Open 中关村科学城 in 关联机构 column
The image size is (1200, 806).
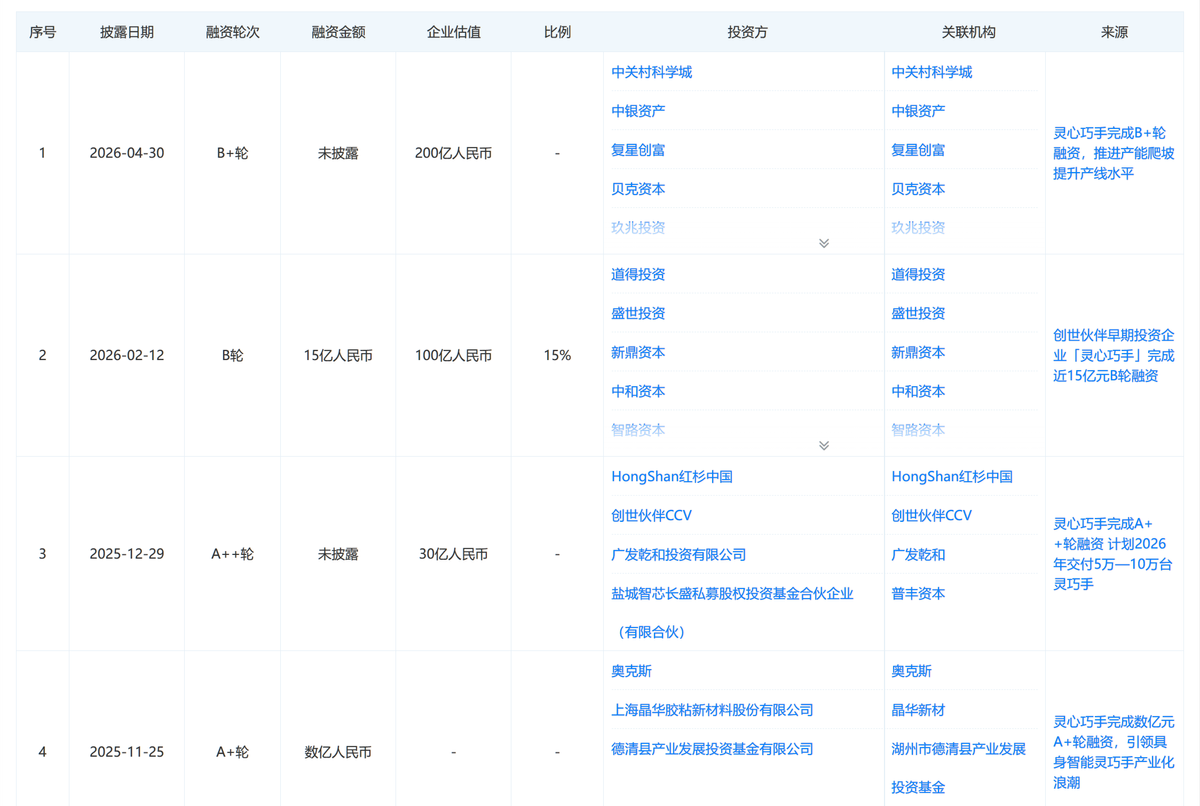coord(931,72)
